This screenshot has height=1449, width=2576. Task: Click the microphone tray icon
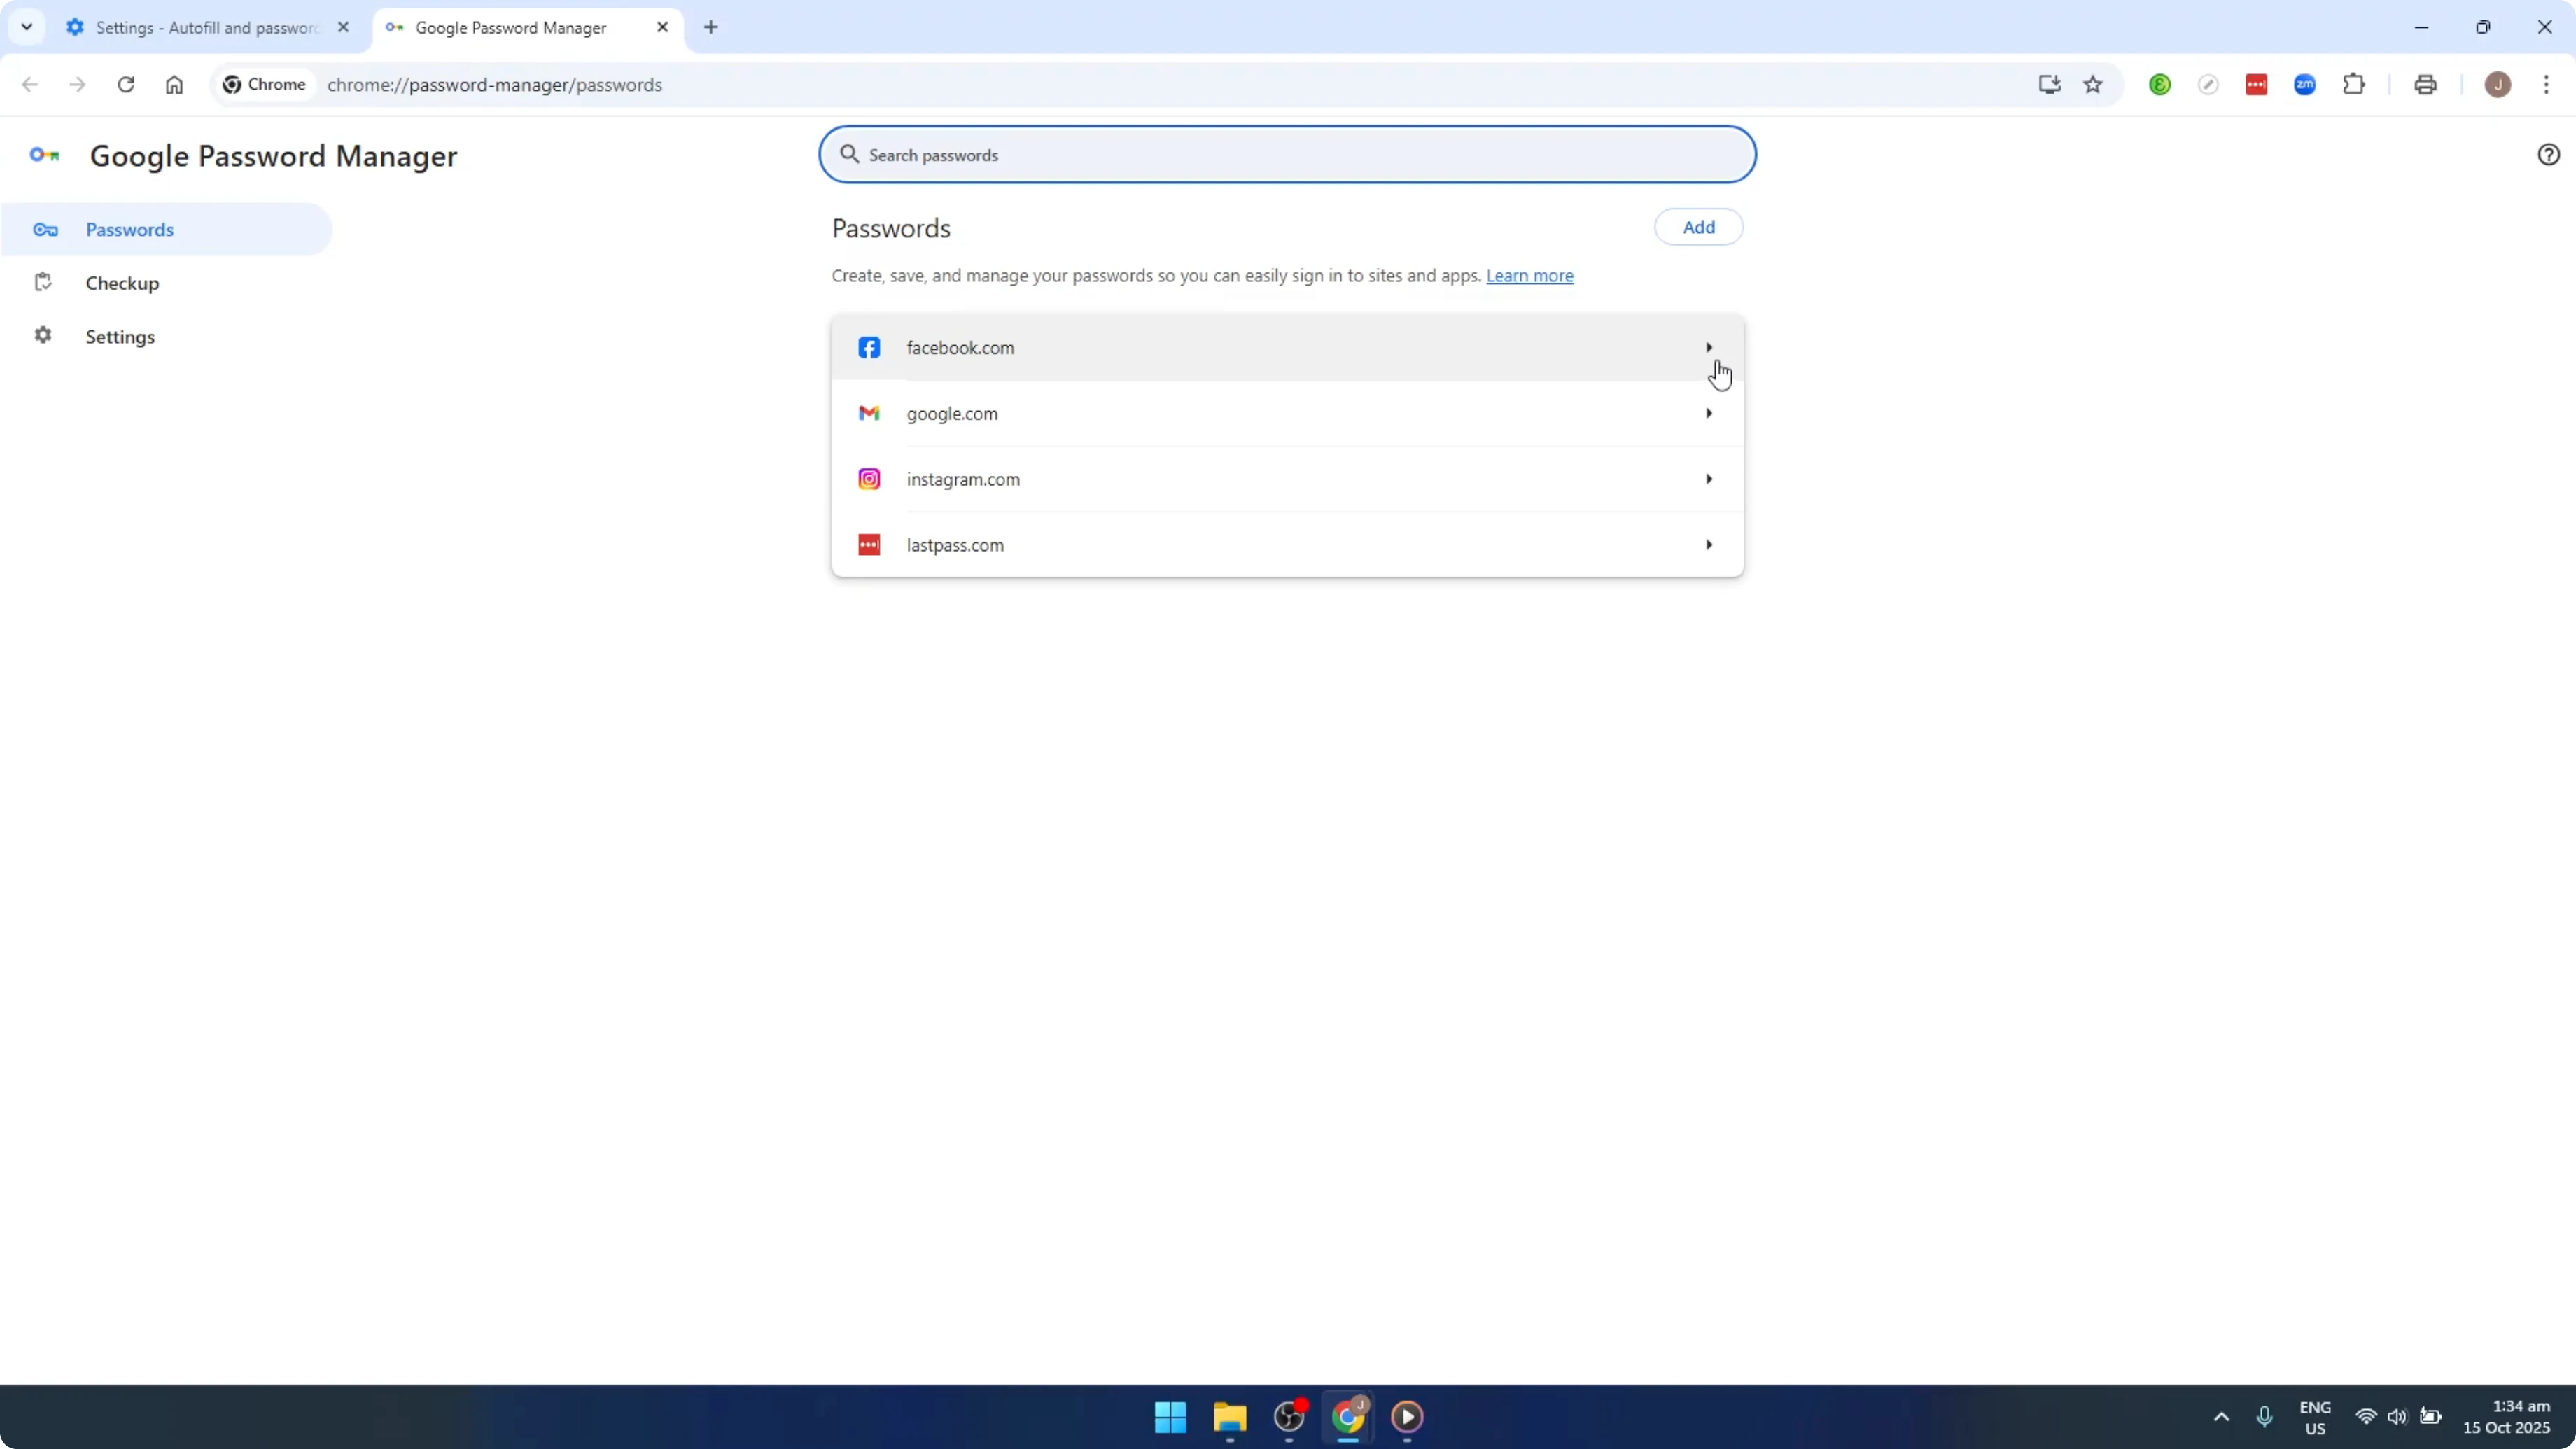pos(2264,1417)
